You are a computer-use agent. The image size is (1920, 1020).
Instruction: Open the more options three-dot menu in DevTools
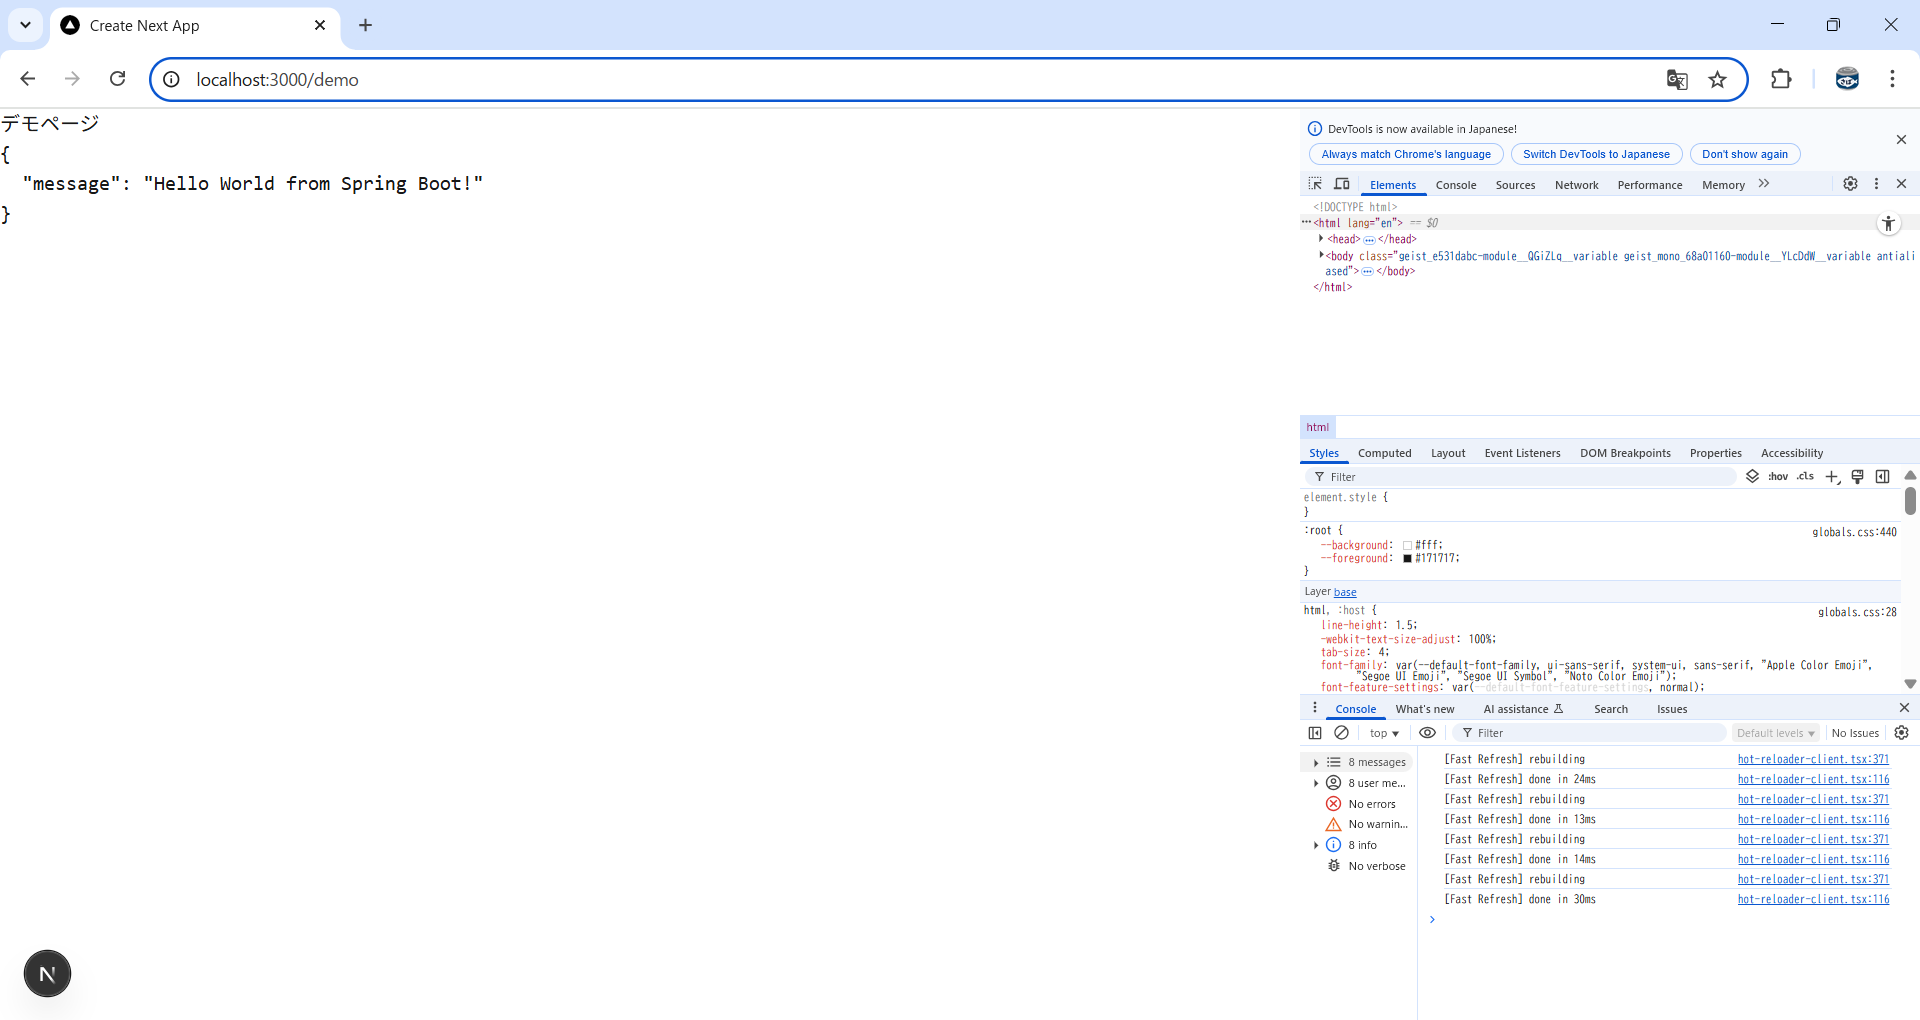pyautogui.click(x=1876, y=184)
